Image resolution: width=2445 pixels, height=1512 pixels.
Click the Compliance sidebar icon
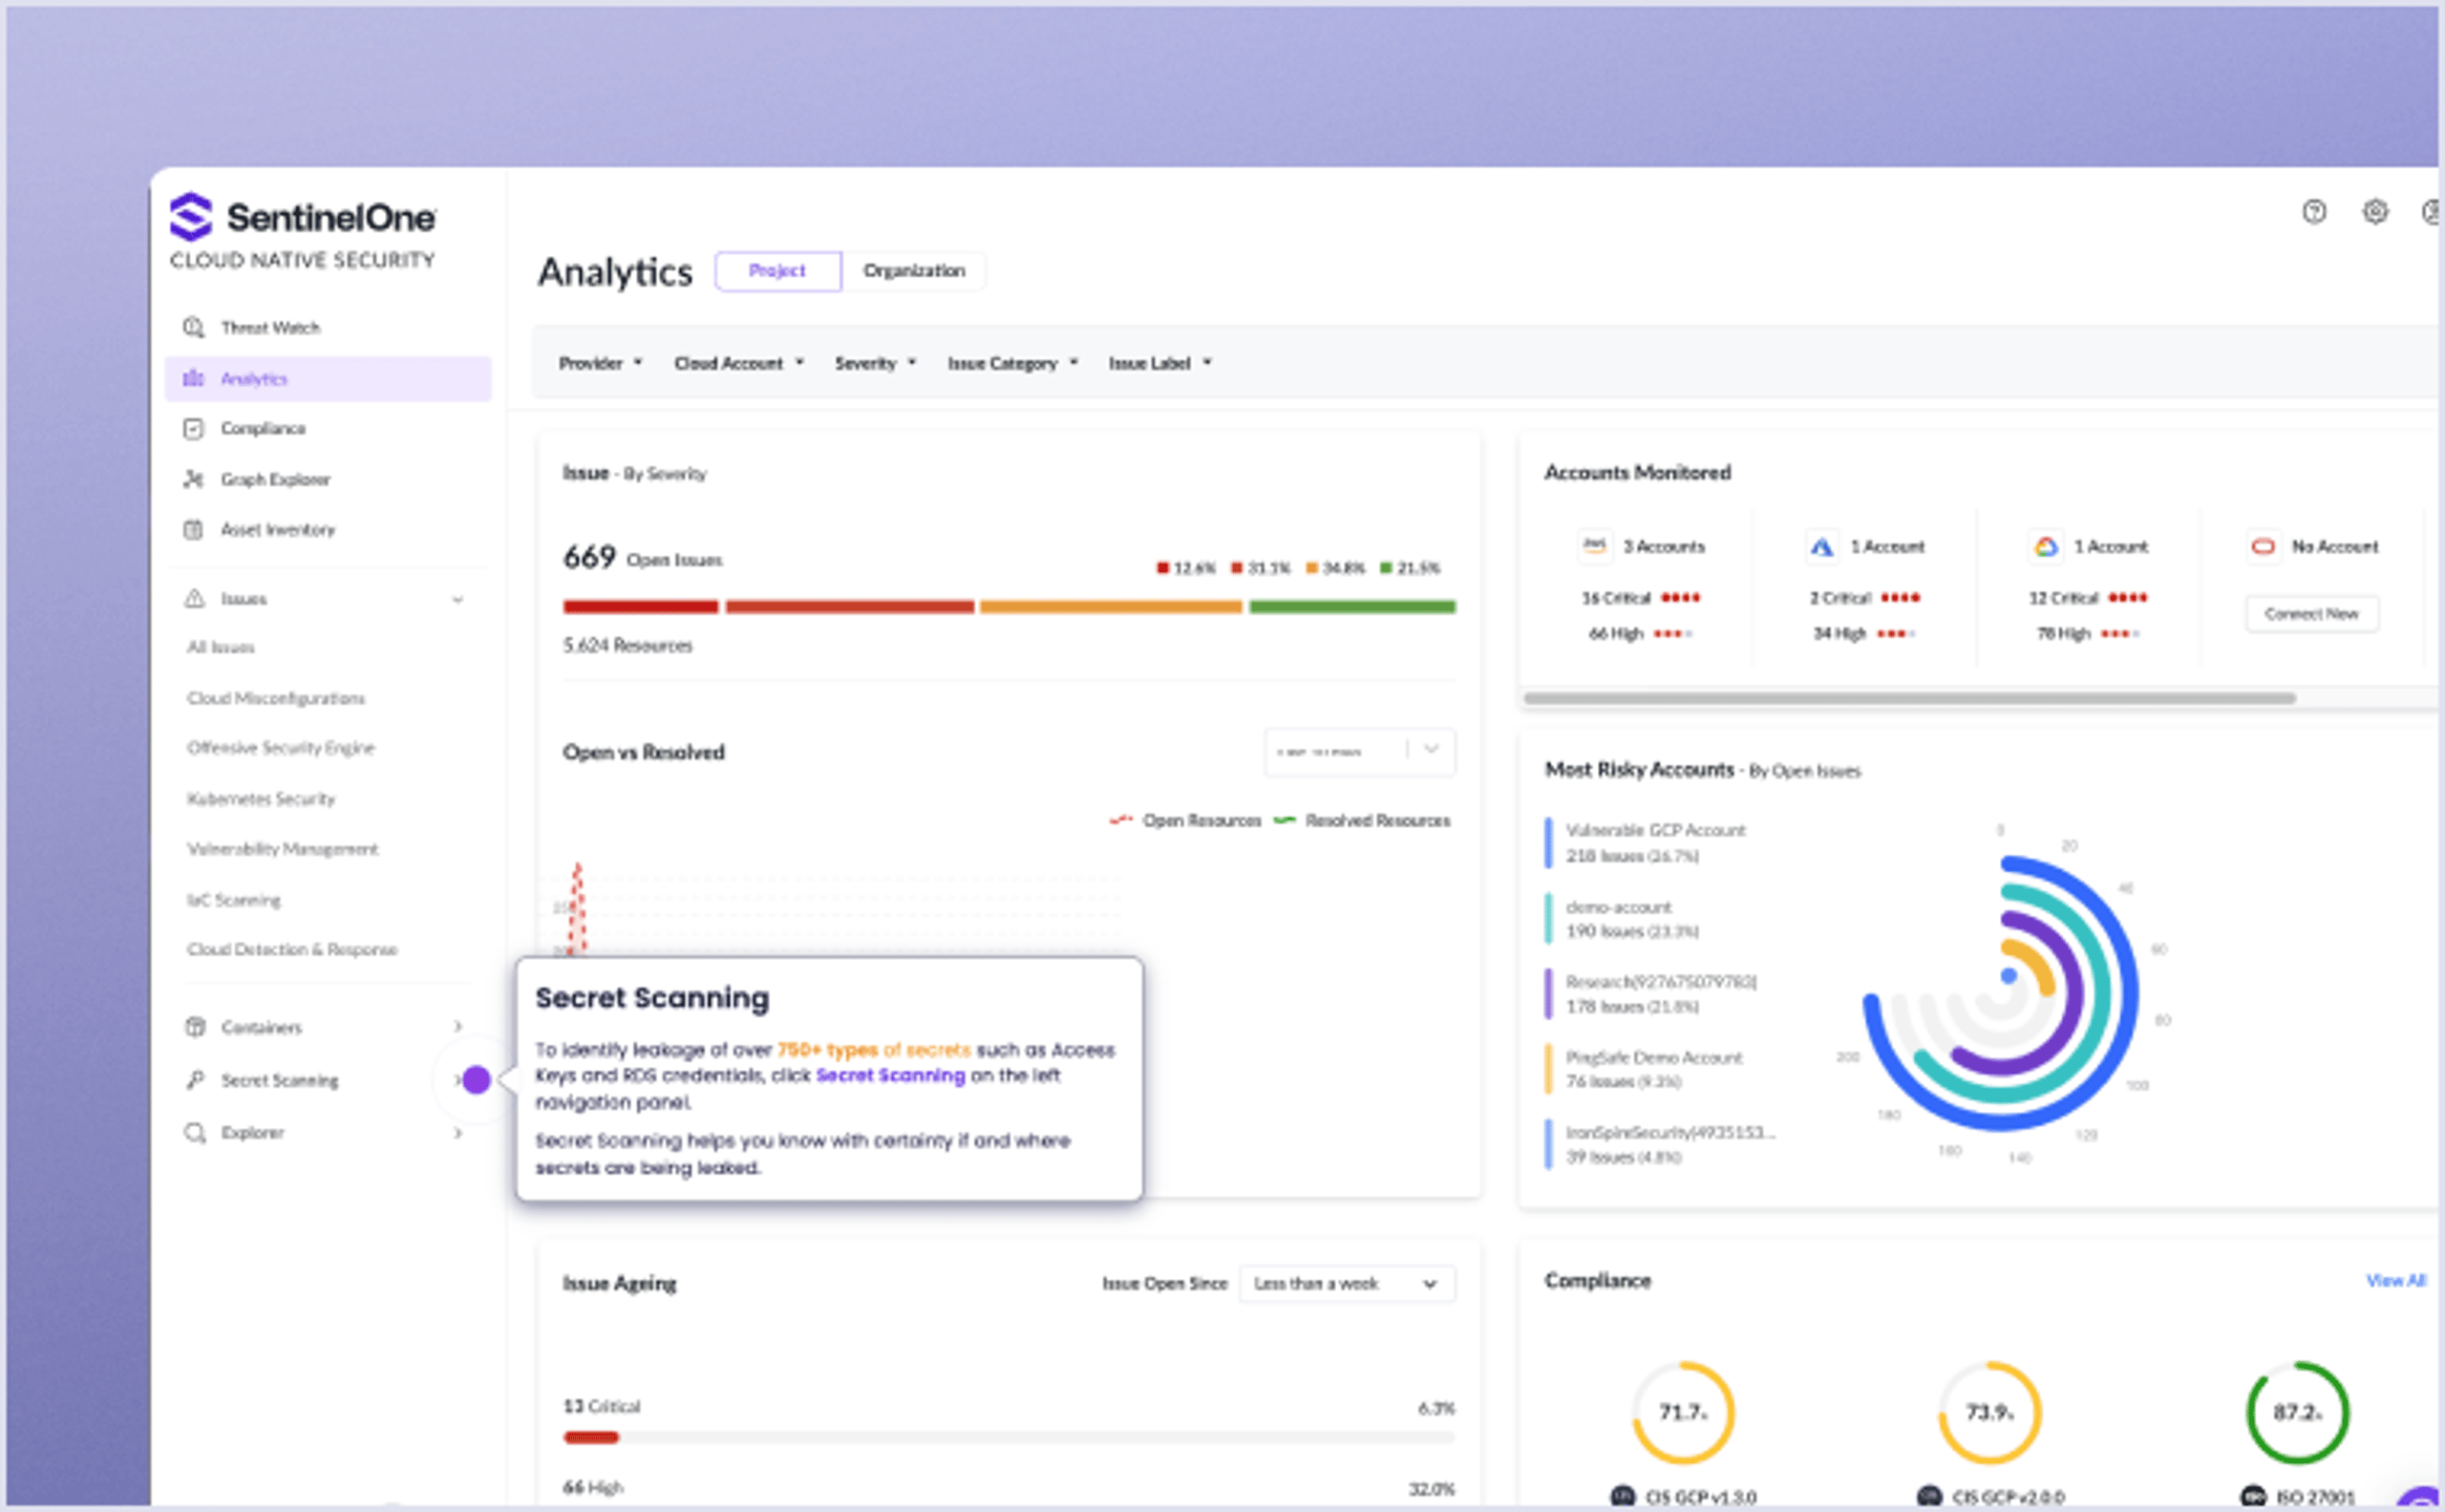point(194,428)
